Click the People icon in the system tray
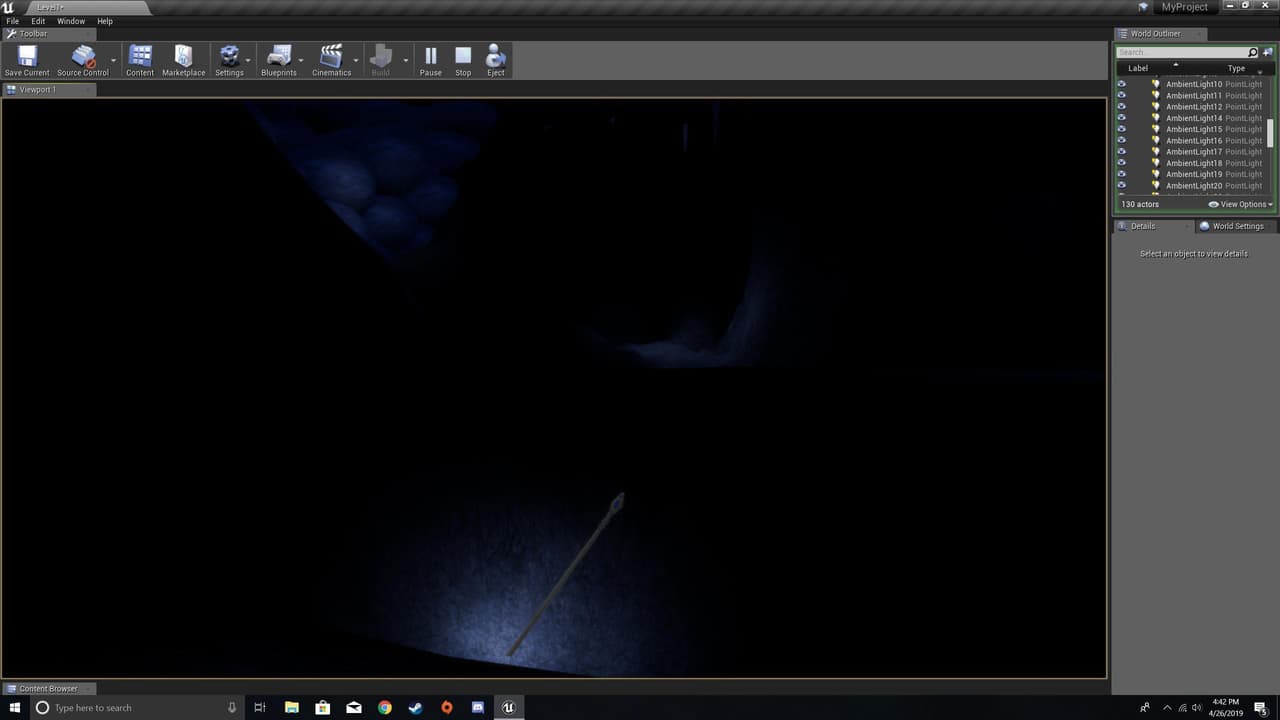The height and width of the screenshot is (720, 1280). pos(1145,708)
